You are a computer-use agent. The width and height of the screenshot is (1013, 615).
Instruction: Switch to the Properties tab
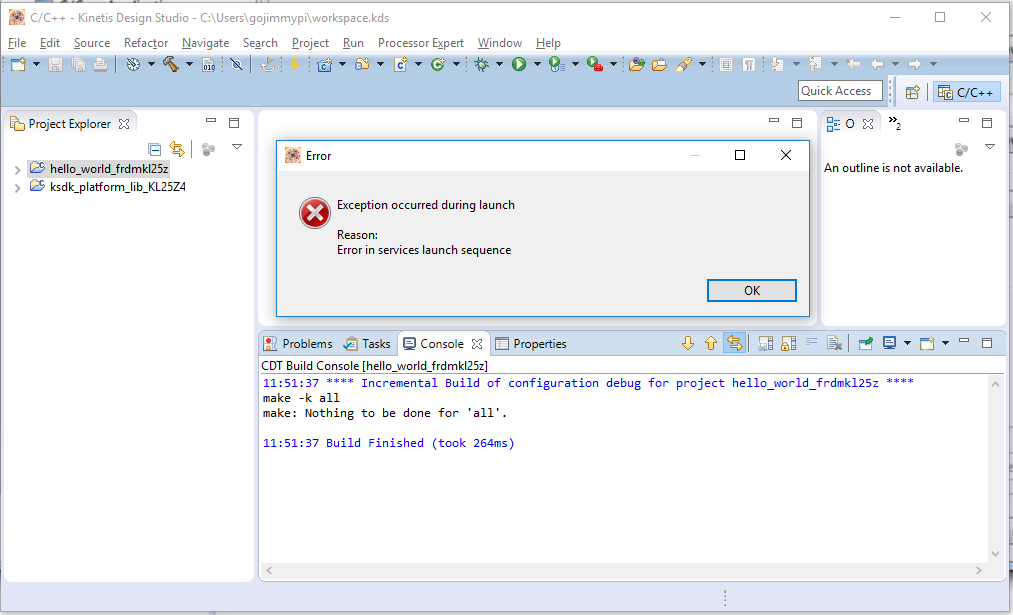[531, 344]
